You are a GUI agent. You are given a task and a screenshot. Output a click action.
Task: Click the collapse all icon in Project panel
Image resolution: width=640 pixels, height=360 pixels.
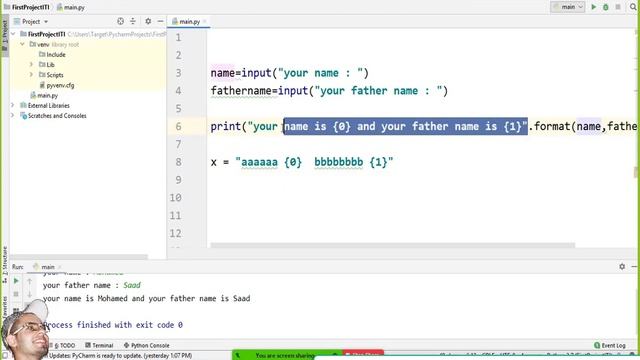tap(133, 21)
